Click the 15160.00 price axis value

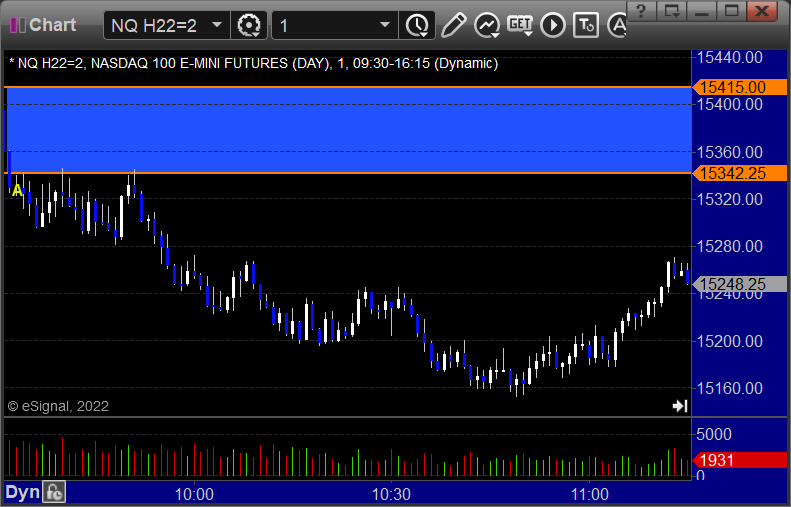click(729, 388)
